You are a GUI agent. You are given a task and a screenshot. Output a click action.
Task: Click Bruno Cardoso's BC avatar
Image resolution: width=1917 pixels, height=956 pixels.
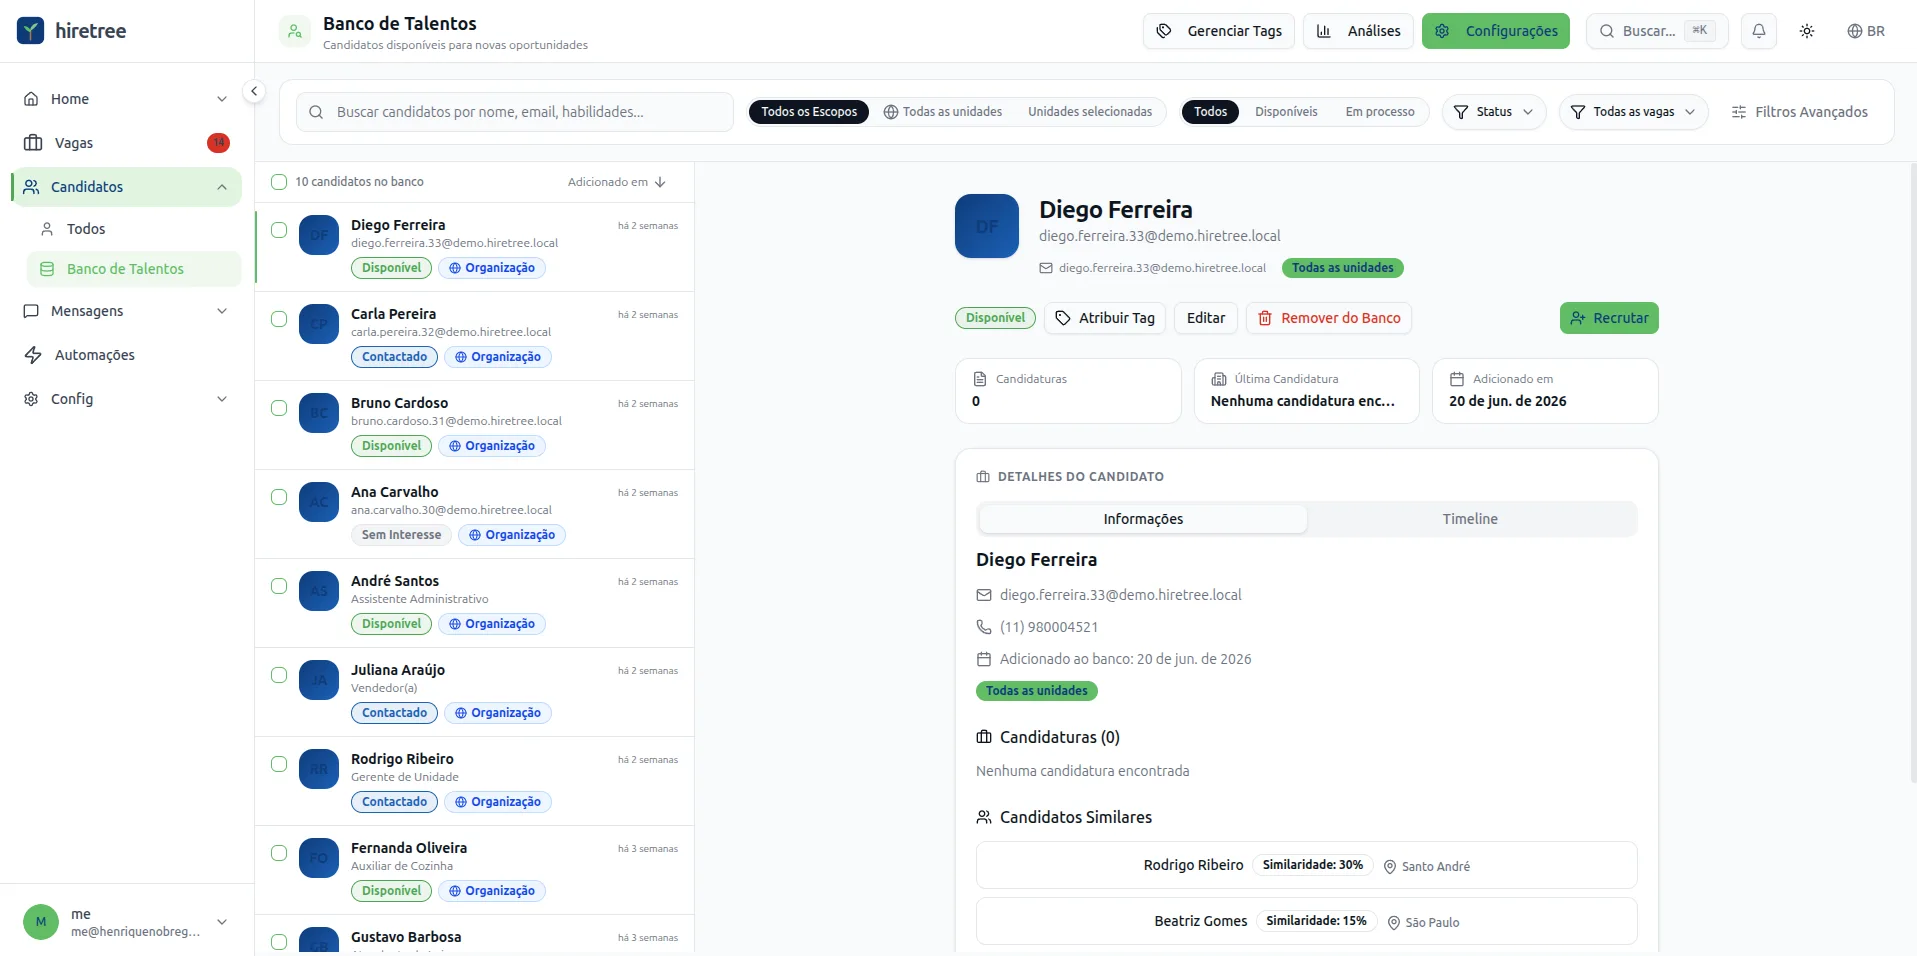pos(319,413)
